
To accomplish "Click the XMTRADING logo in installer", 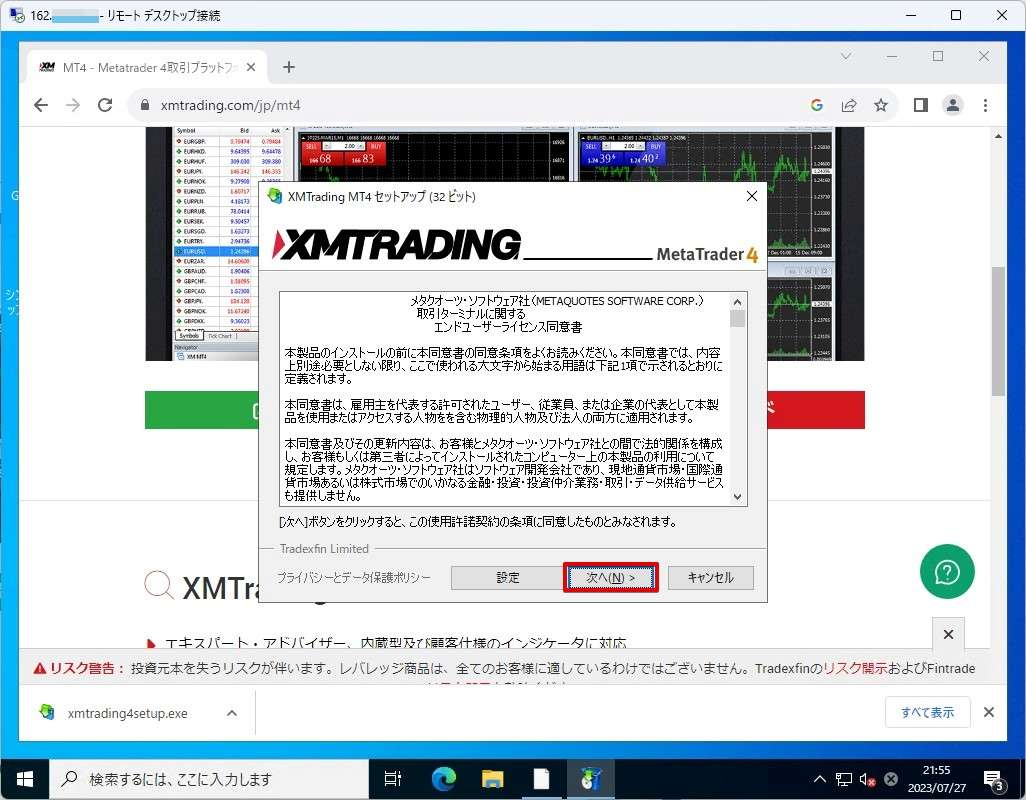I will click(397, 245).
